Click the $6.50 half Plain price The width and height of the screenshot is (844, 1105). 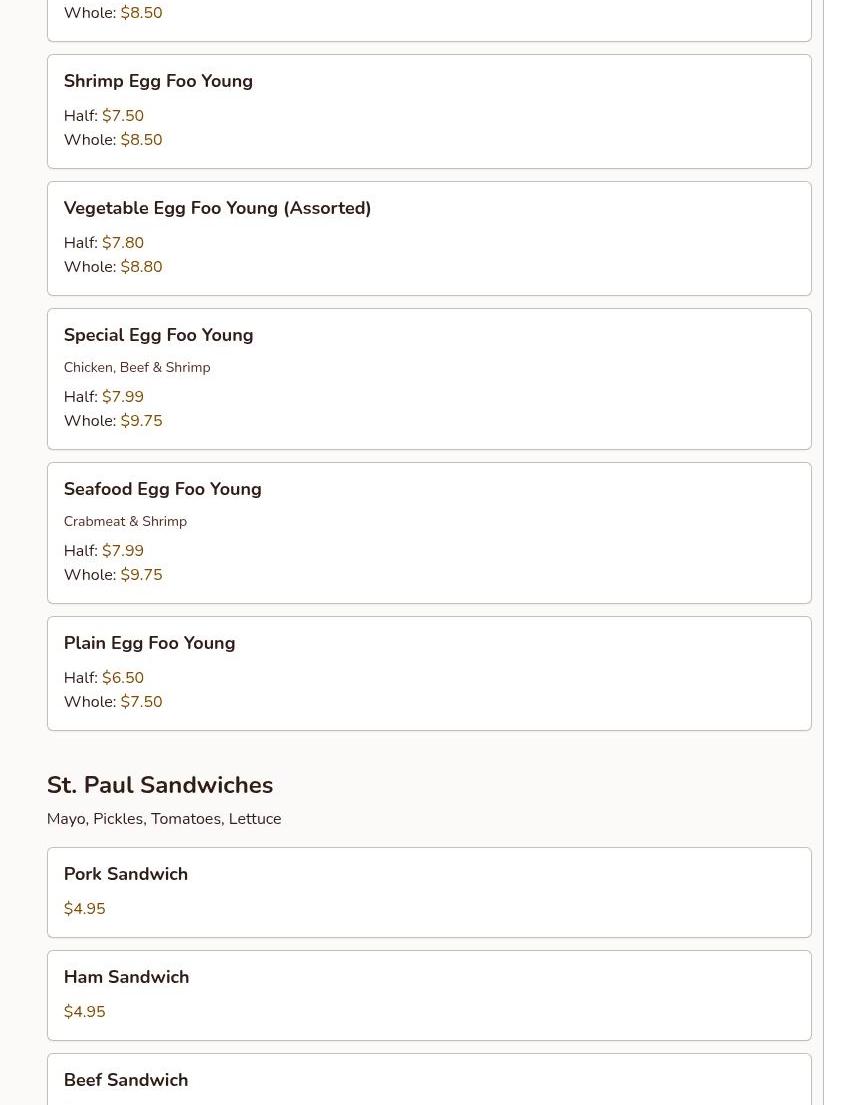click(122, 678)
